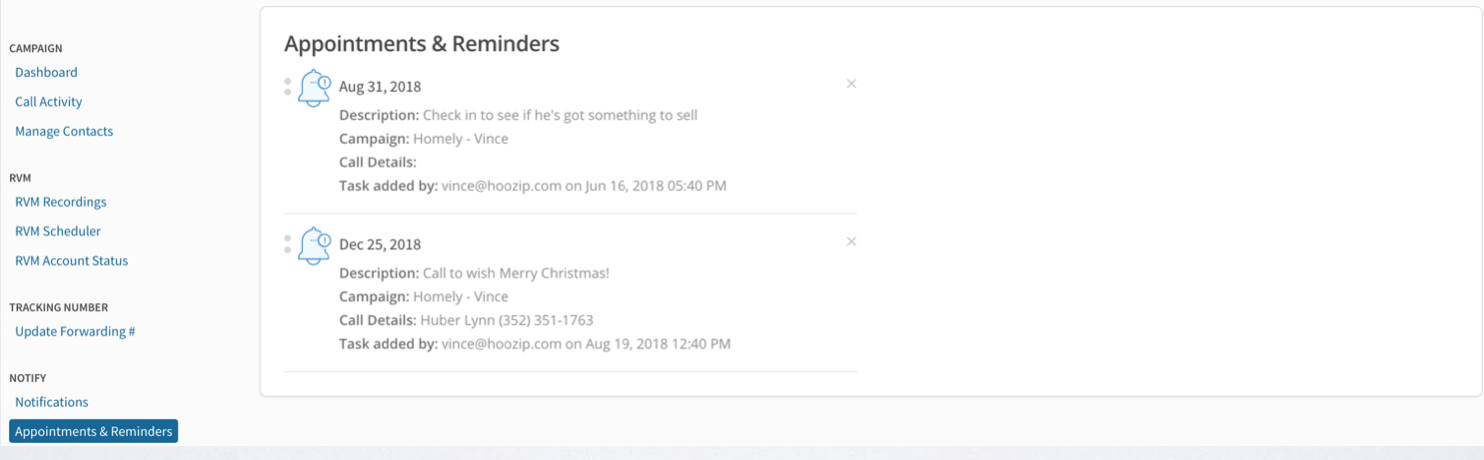Open Update Forwarding # page
The image size is (1484, 460).
75,331
